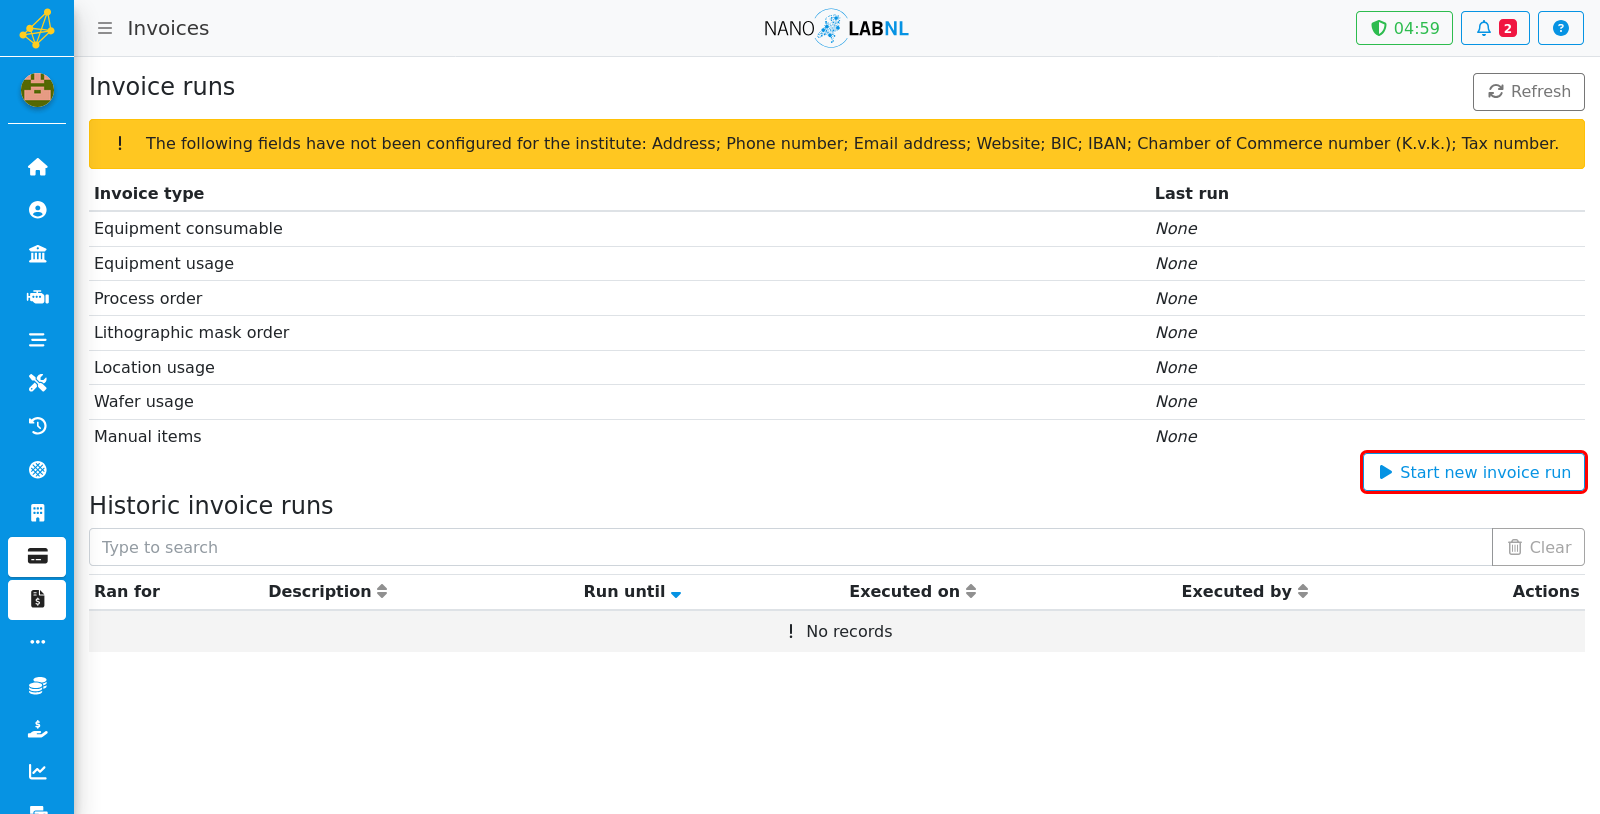Toggle the hamburger menu next to Invoices
The image size is (1600, 814).
click(x=105, y=28)
